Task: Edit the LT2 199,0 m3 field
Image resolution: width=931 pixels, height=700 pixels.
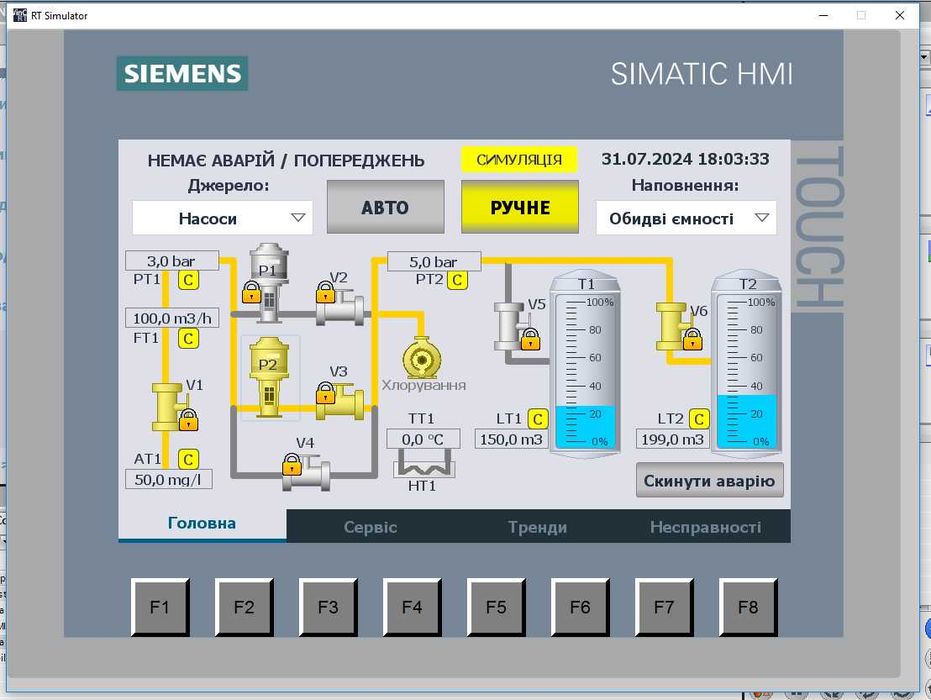Action: click(673, 439)
